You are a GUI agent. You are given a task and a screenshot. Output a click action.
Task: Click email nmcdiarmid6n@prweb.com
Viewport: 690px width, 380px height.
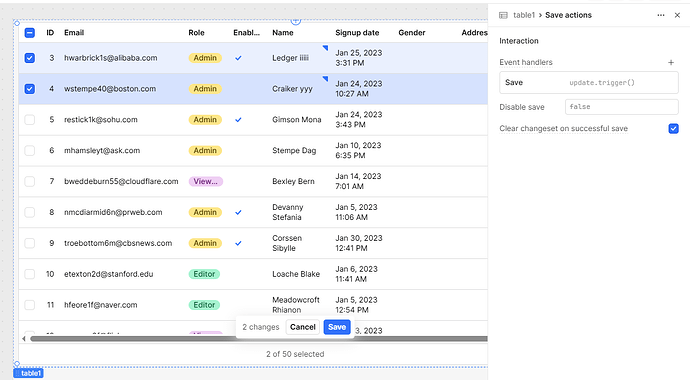(x=113, y=212)
